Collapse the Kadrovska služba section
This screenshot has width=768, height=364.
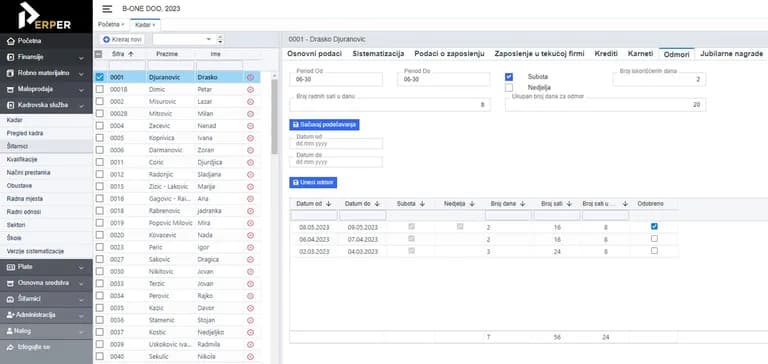46,105
